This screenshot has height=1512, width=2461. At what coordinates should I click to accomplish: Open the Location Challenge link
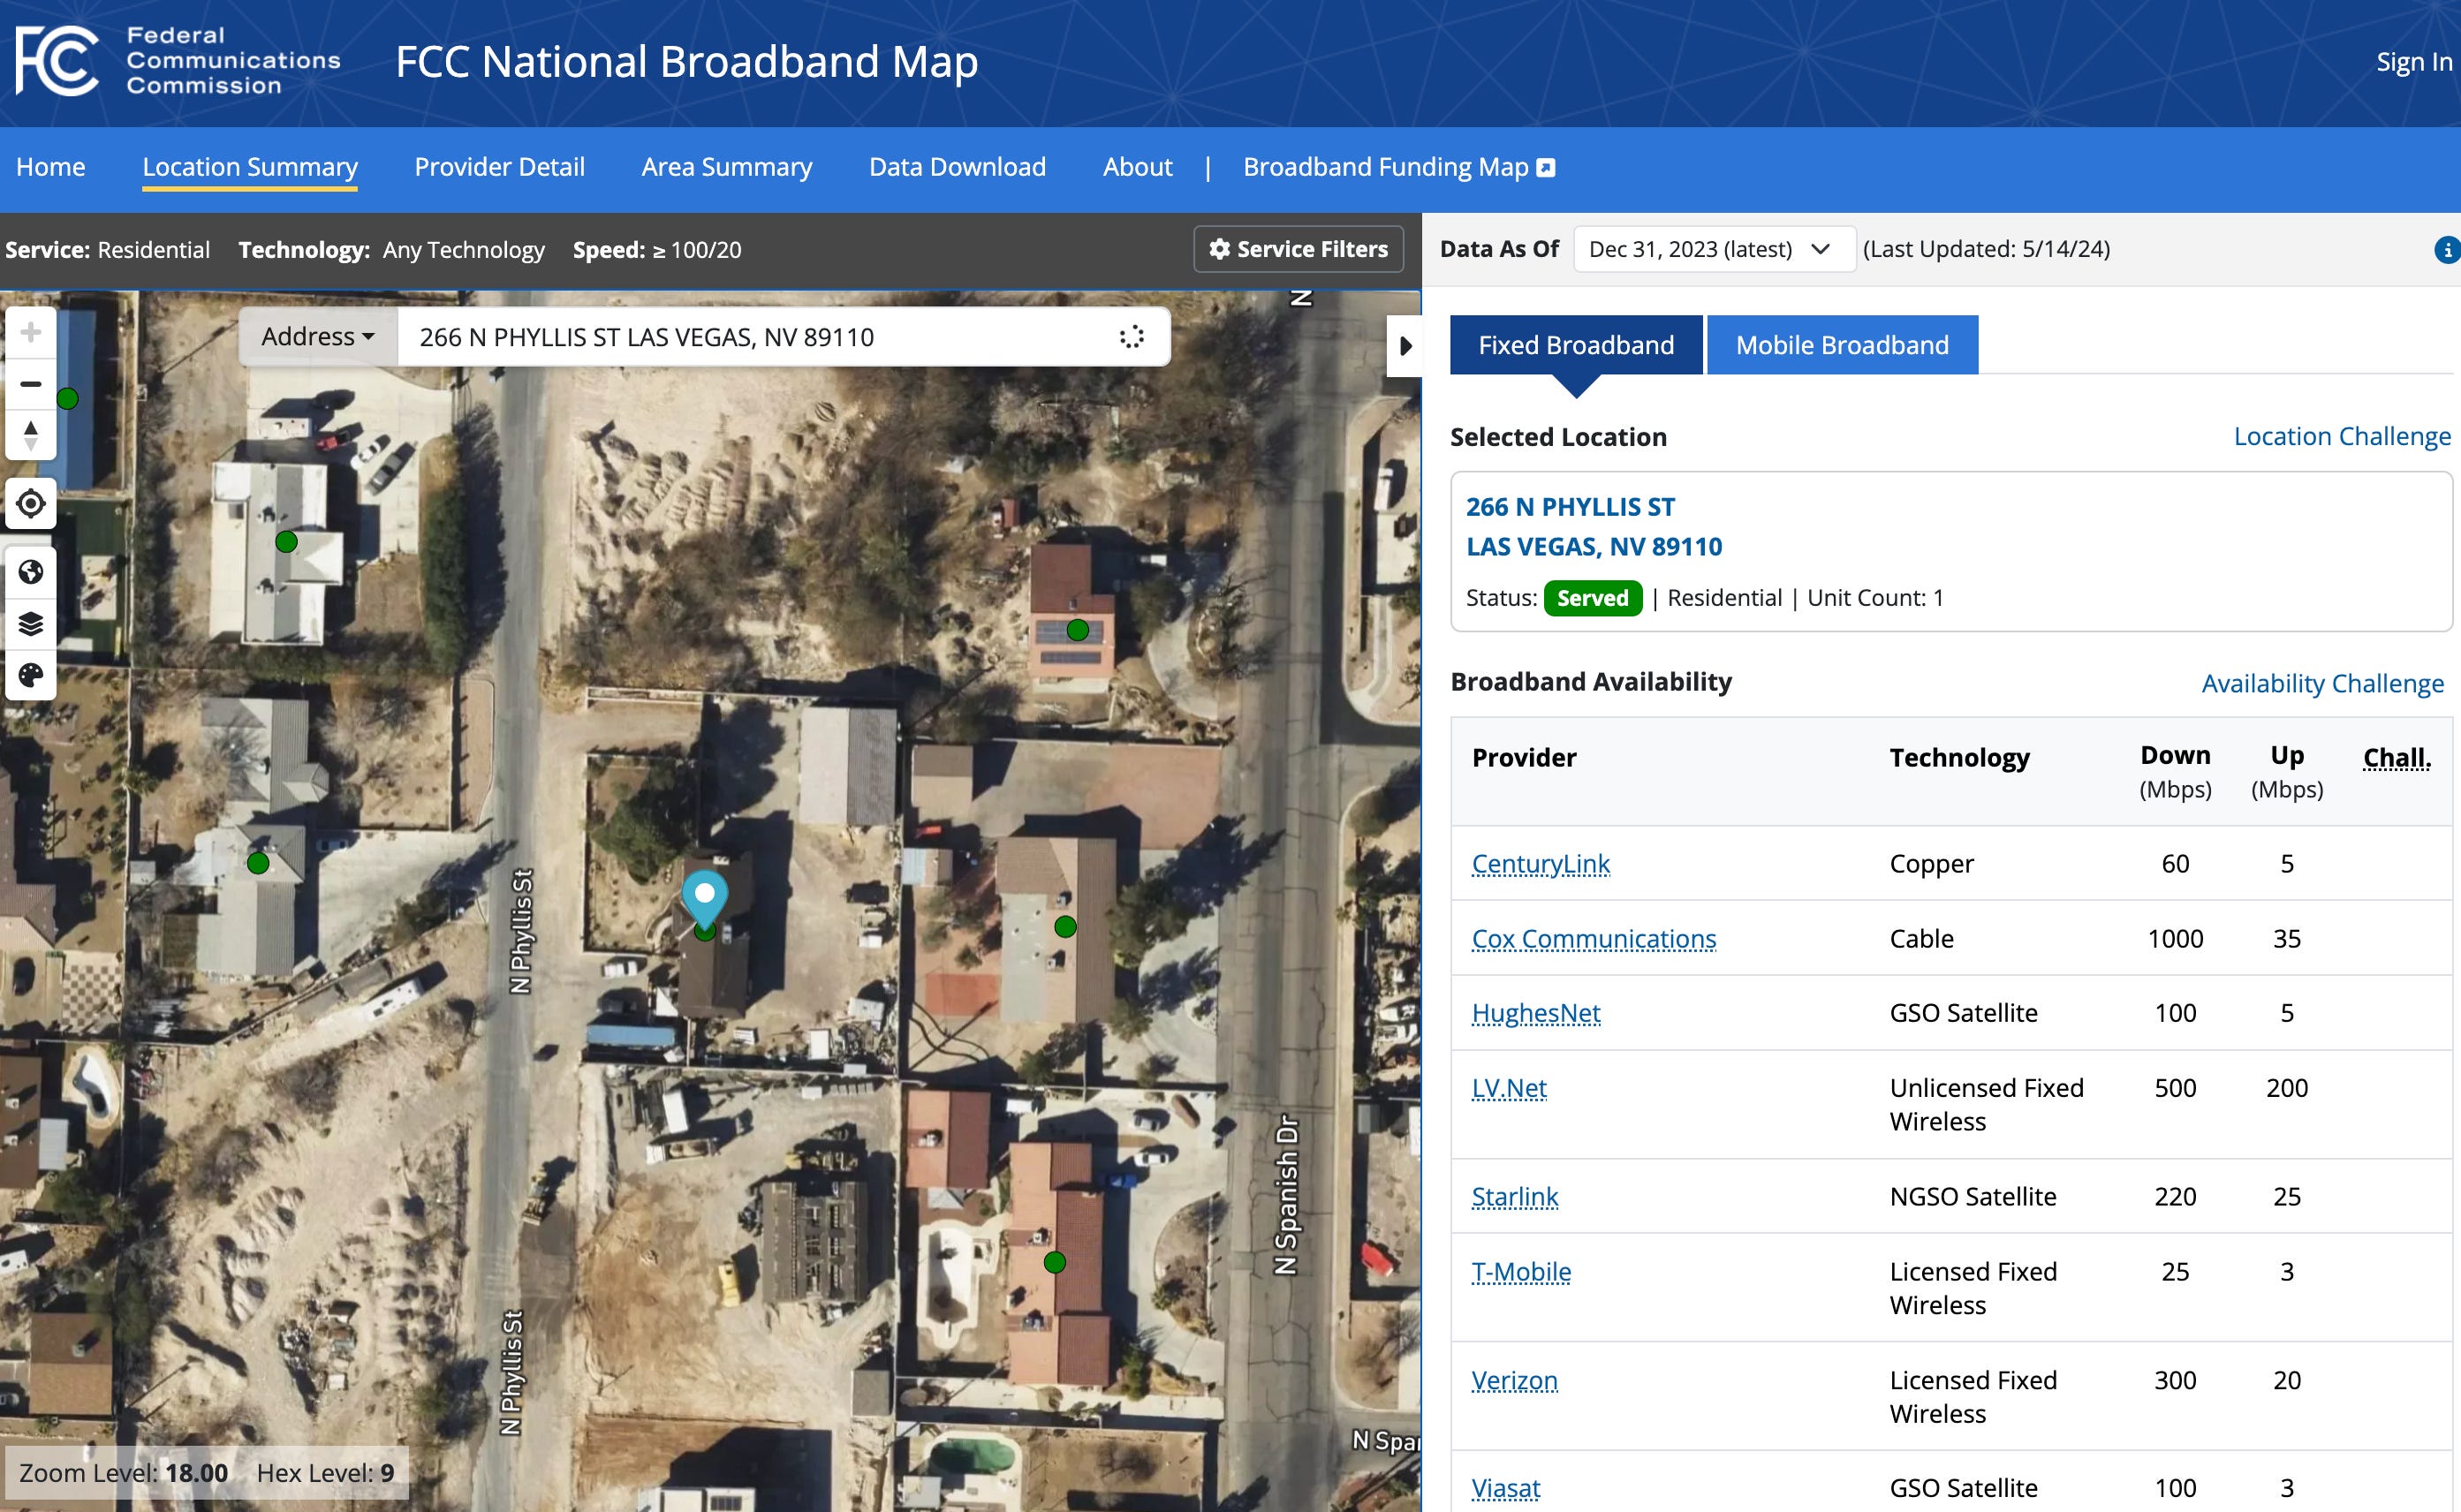pyautogui.click(x=2342, y=436)
